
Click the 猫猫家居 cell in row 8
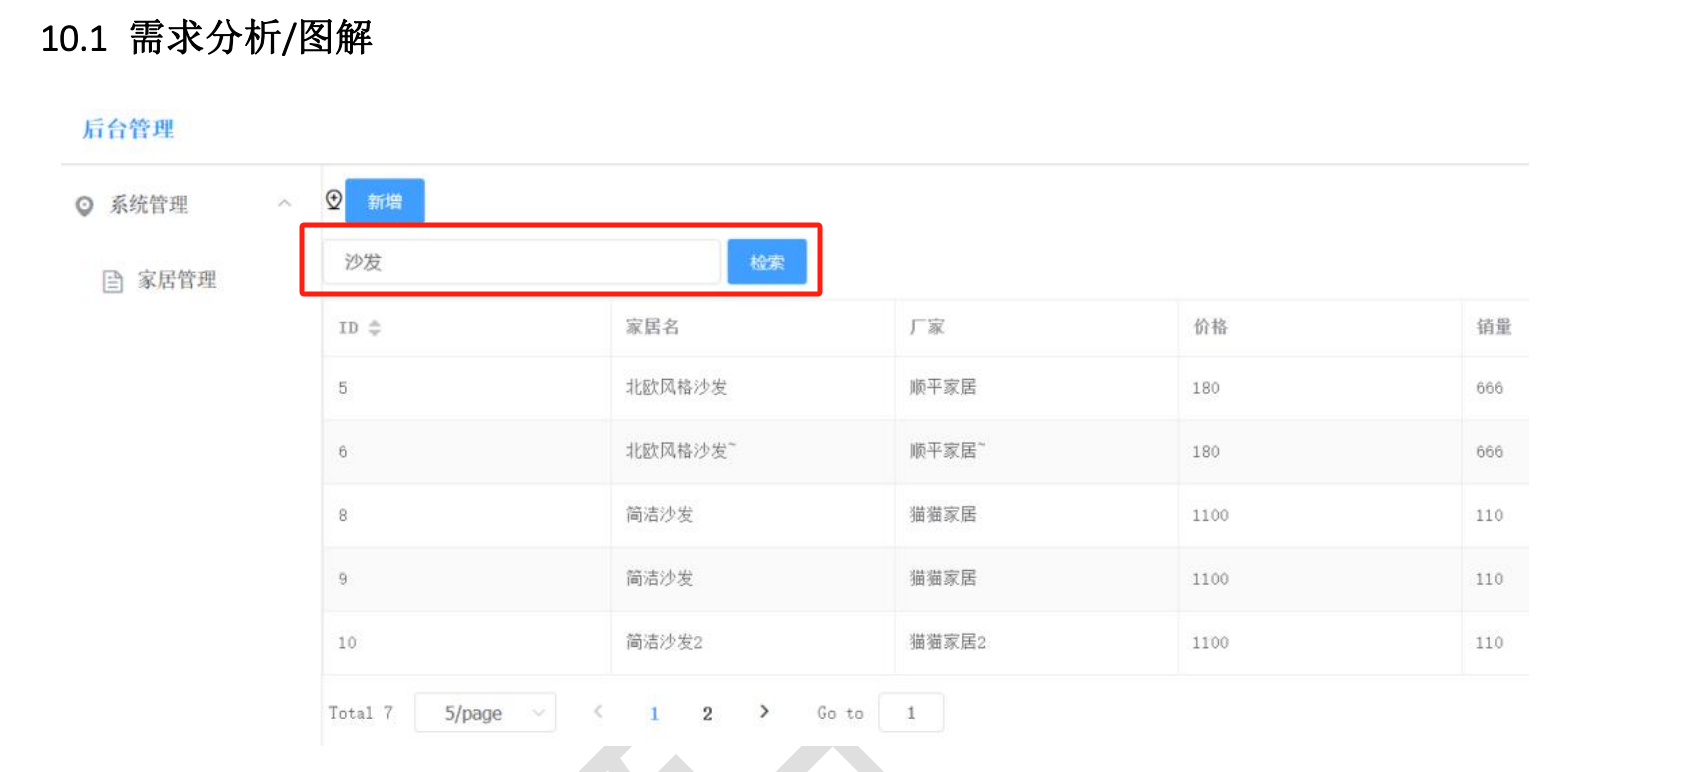coord(942,515)
